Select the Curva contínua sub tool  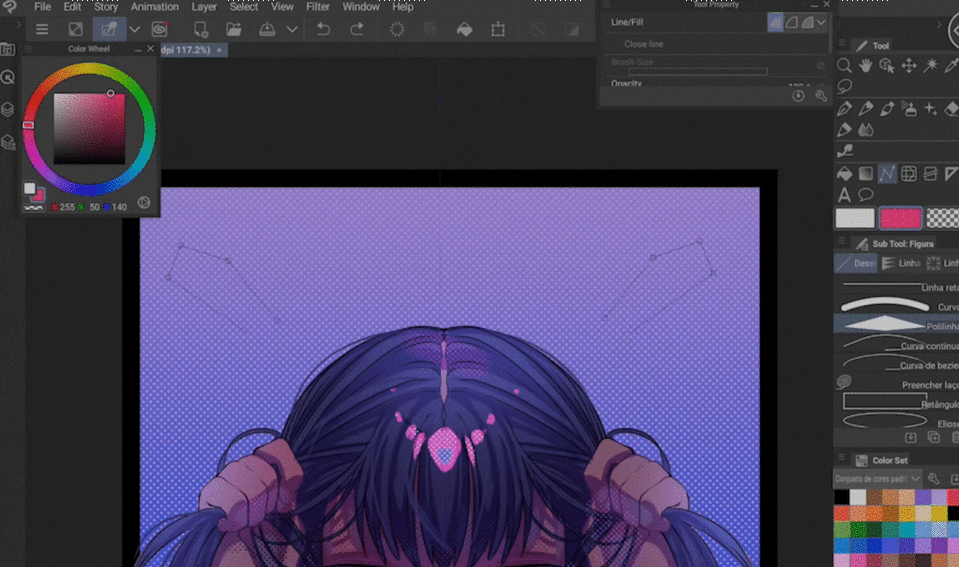pos(897,345)
